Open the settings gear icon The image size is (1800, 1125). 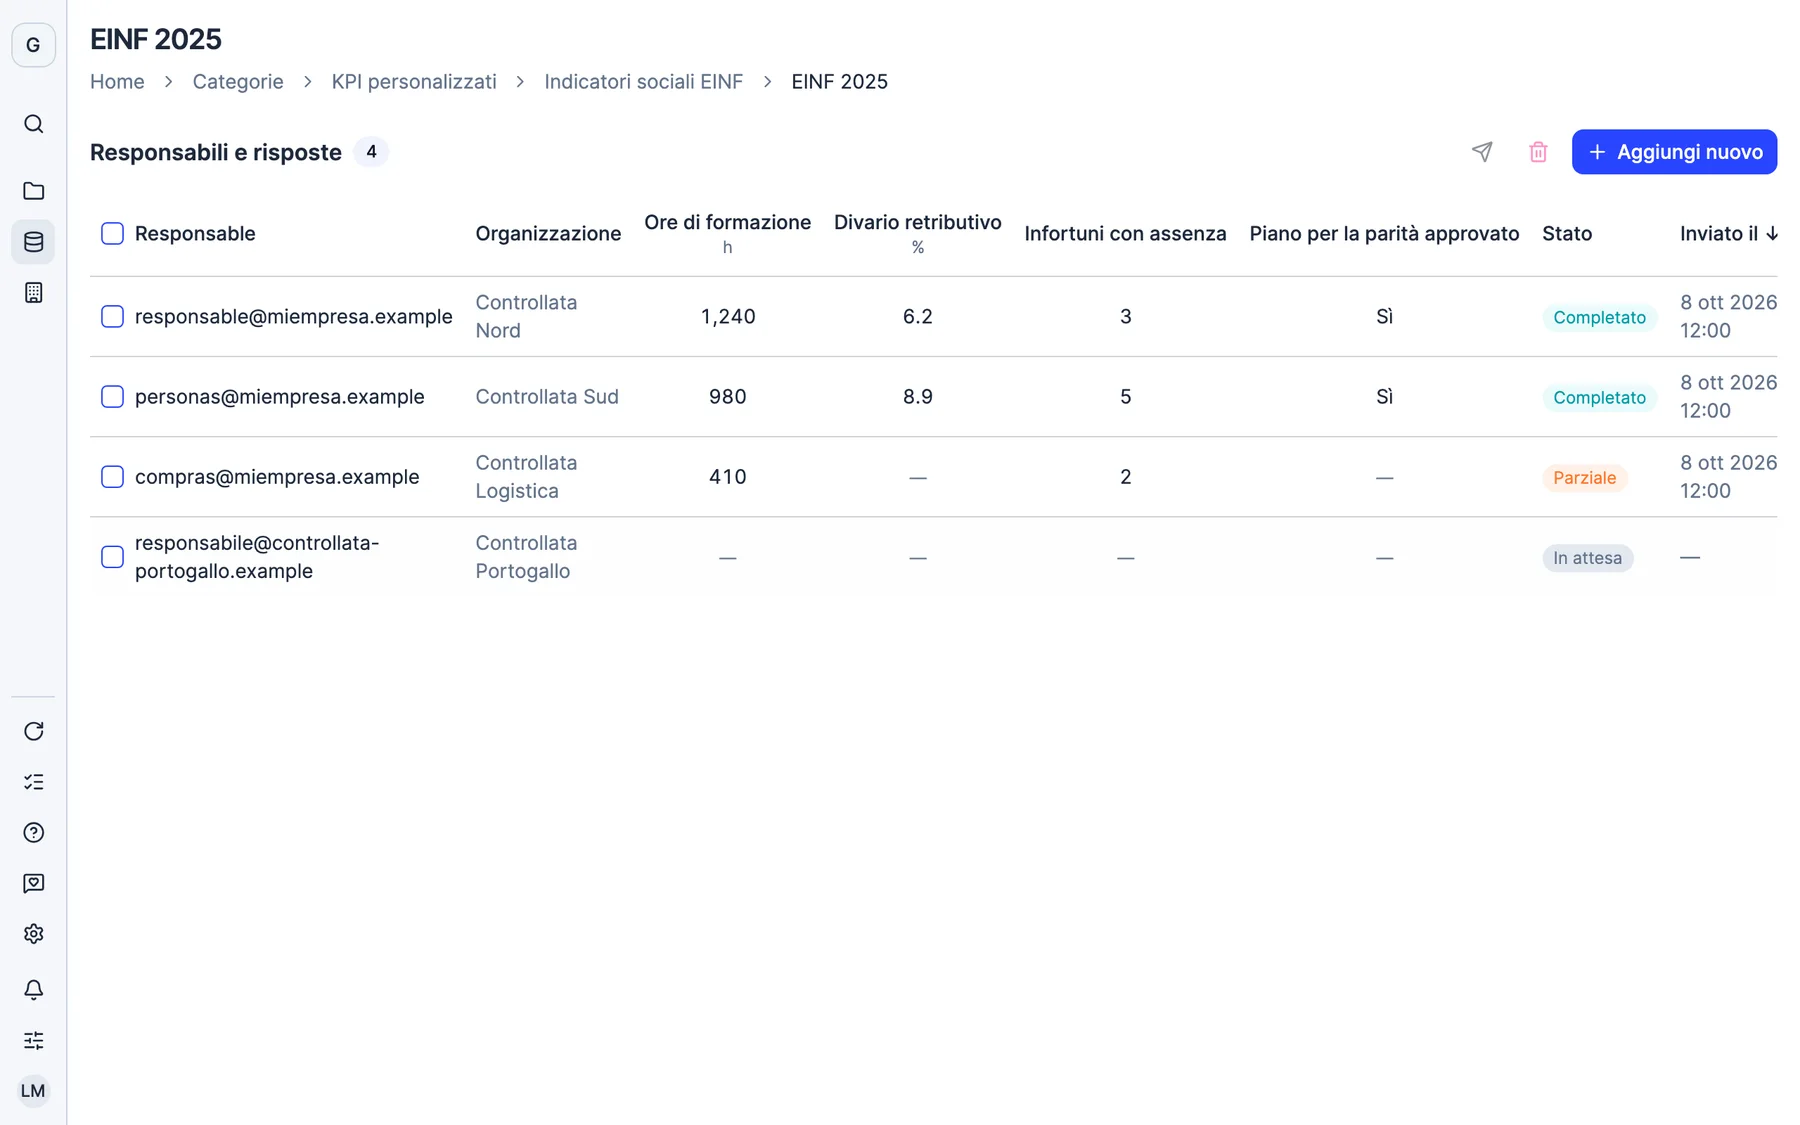(x=33, y=934)
